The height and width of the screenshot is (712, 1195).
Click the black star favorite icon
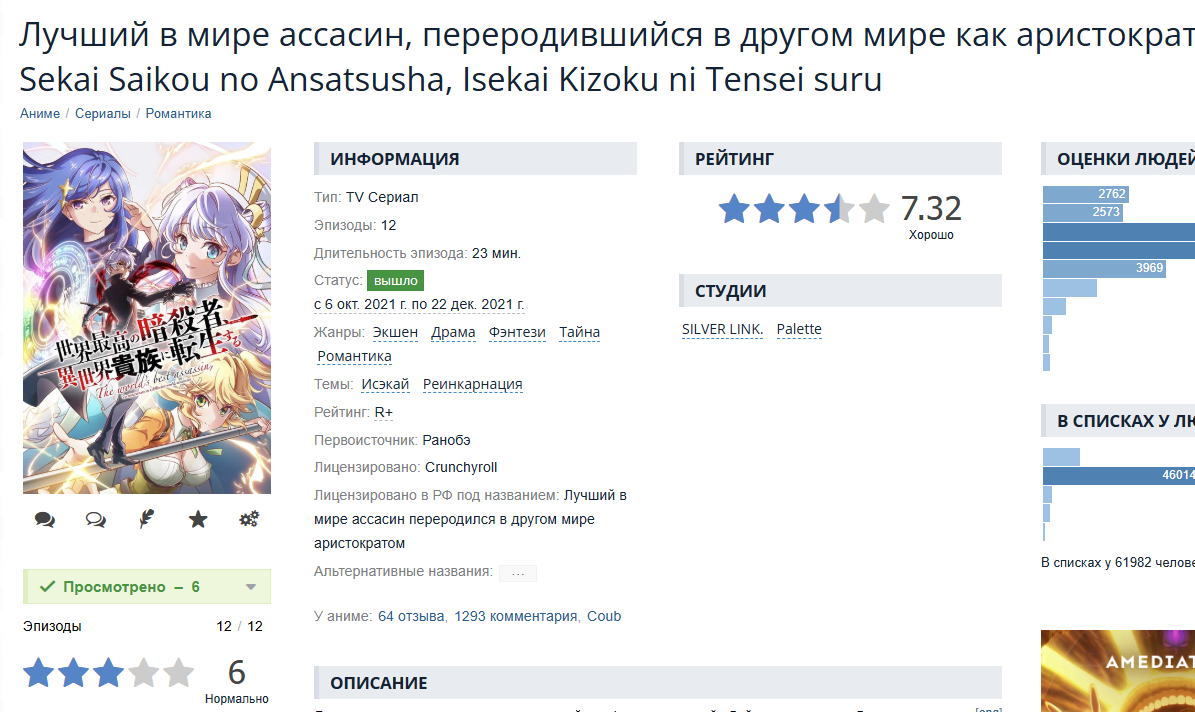coord(198,519)
